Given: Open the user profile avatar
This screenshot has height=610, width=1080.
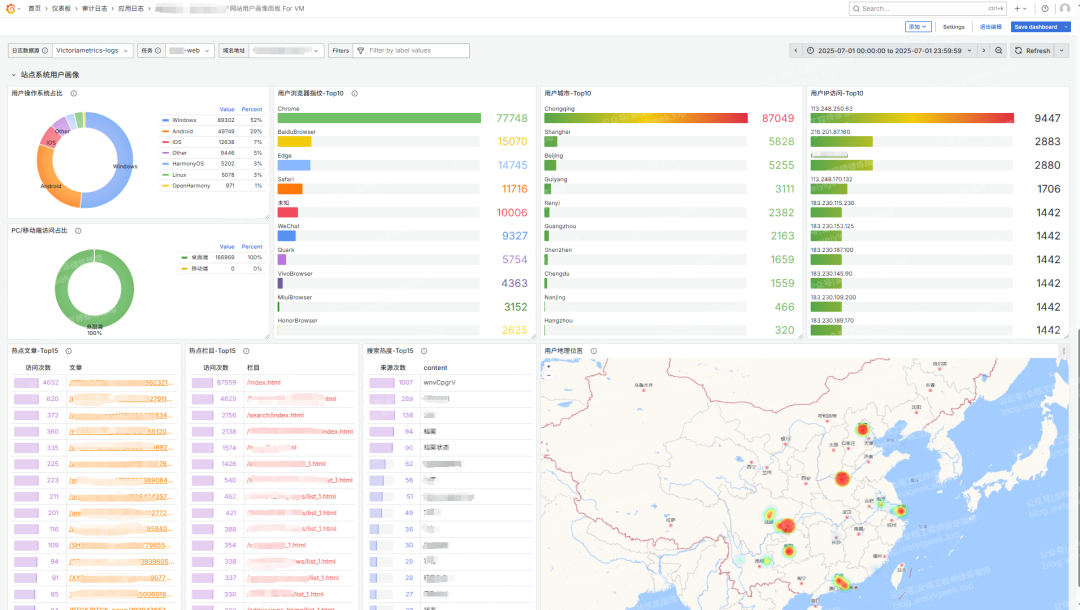Looking at the screenshot, I should (x=1065, y=8).
